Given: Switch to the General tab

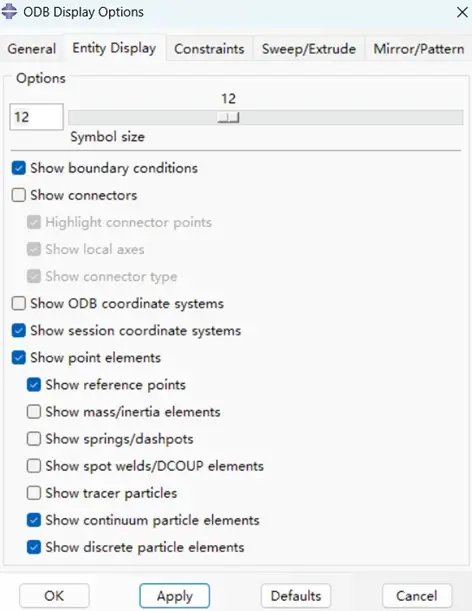Looking at the screenshot, I should pos(32,49).
